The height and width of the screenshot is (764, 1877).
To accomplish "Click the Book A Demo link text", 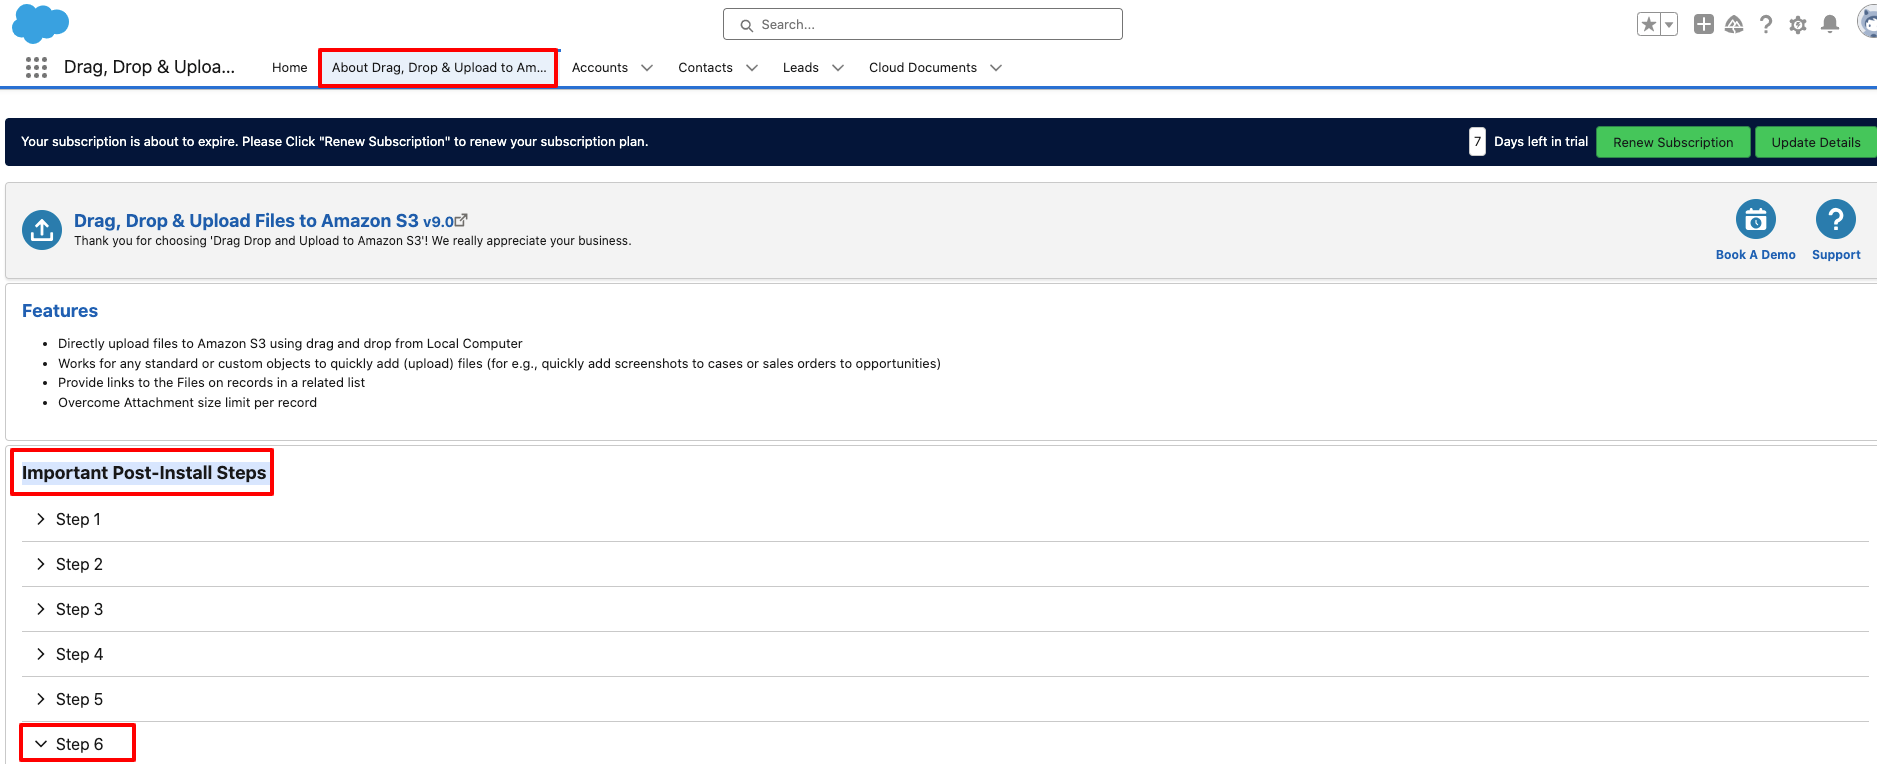I will (1756, 255).
